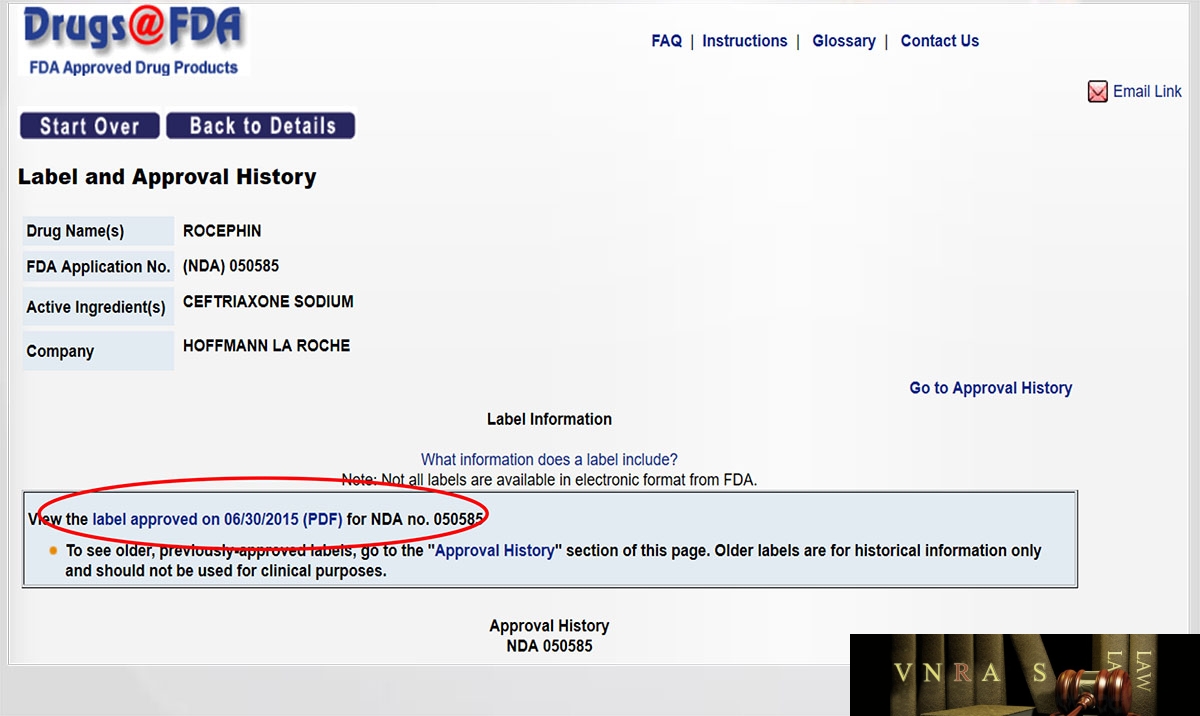
Task: Select the HOFFMANN LA ROCHE company text
Action: click(266, 346)
